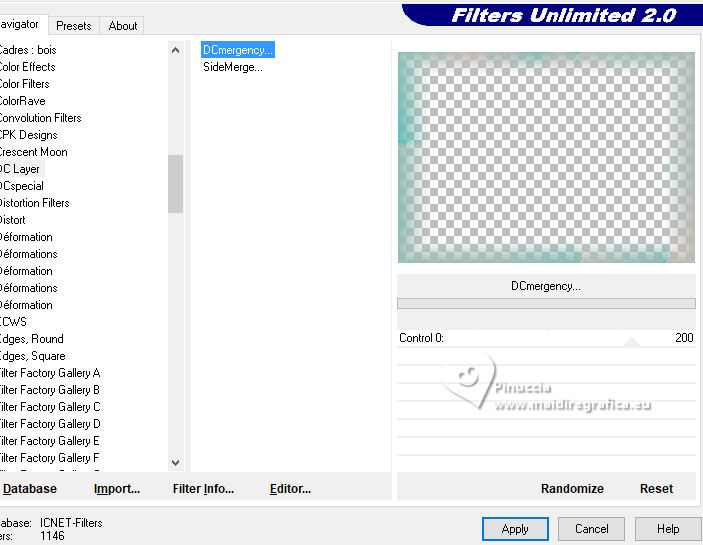
Task: Select the CPK Designs category
Action: [29, 135]
